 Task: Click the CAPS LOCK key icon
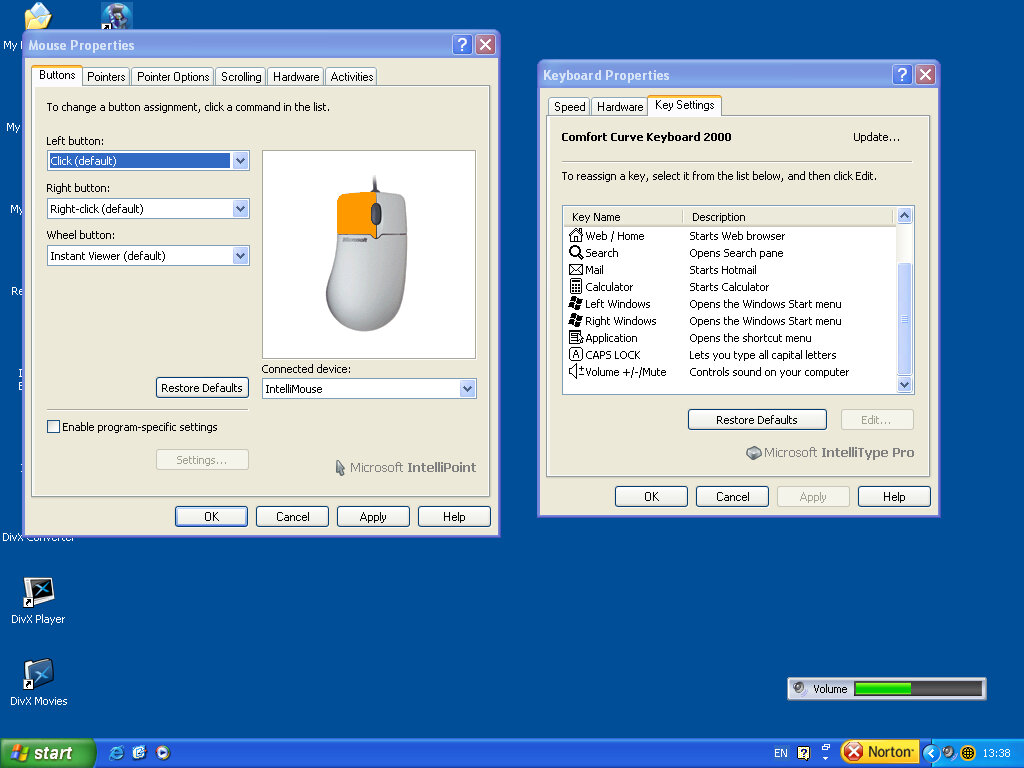pyautogui.click(x=575, y=355)
